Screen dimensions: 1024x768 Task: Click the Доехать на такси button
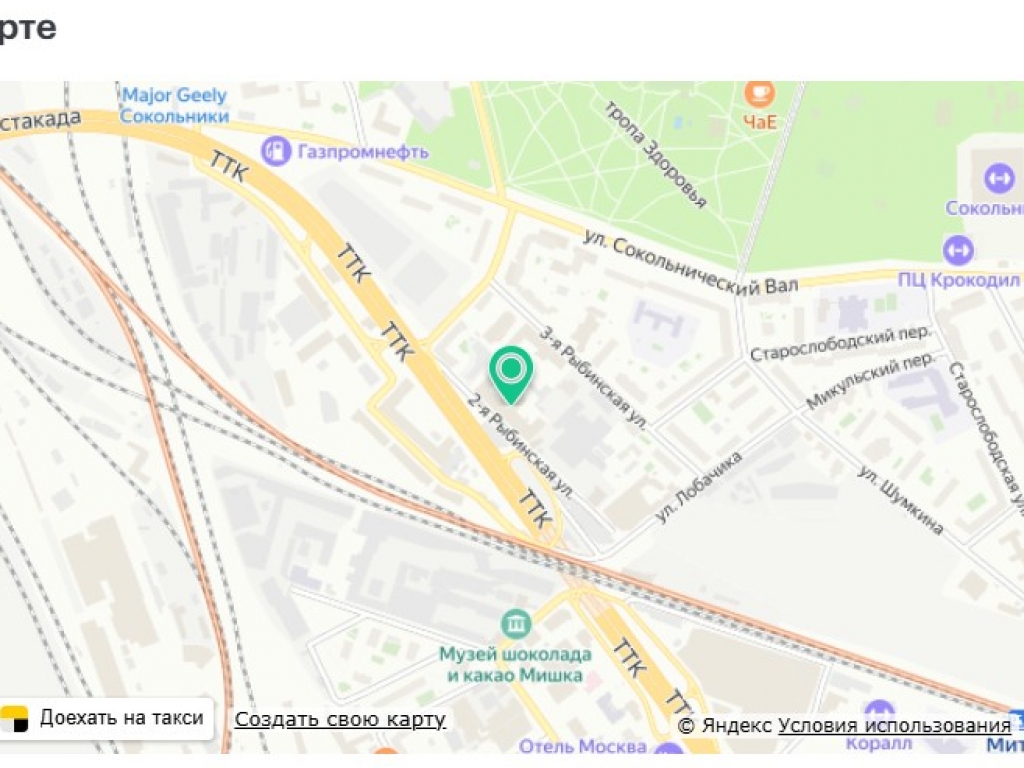(106, 718)
